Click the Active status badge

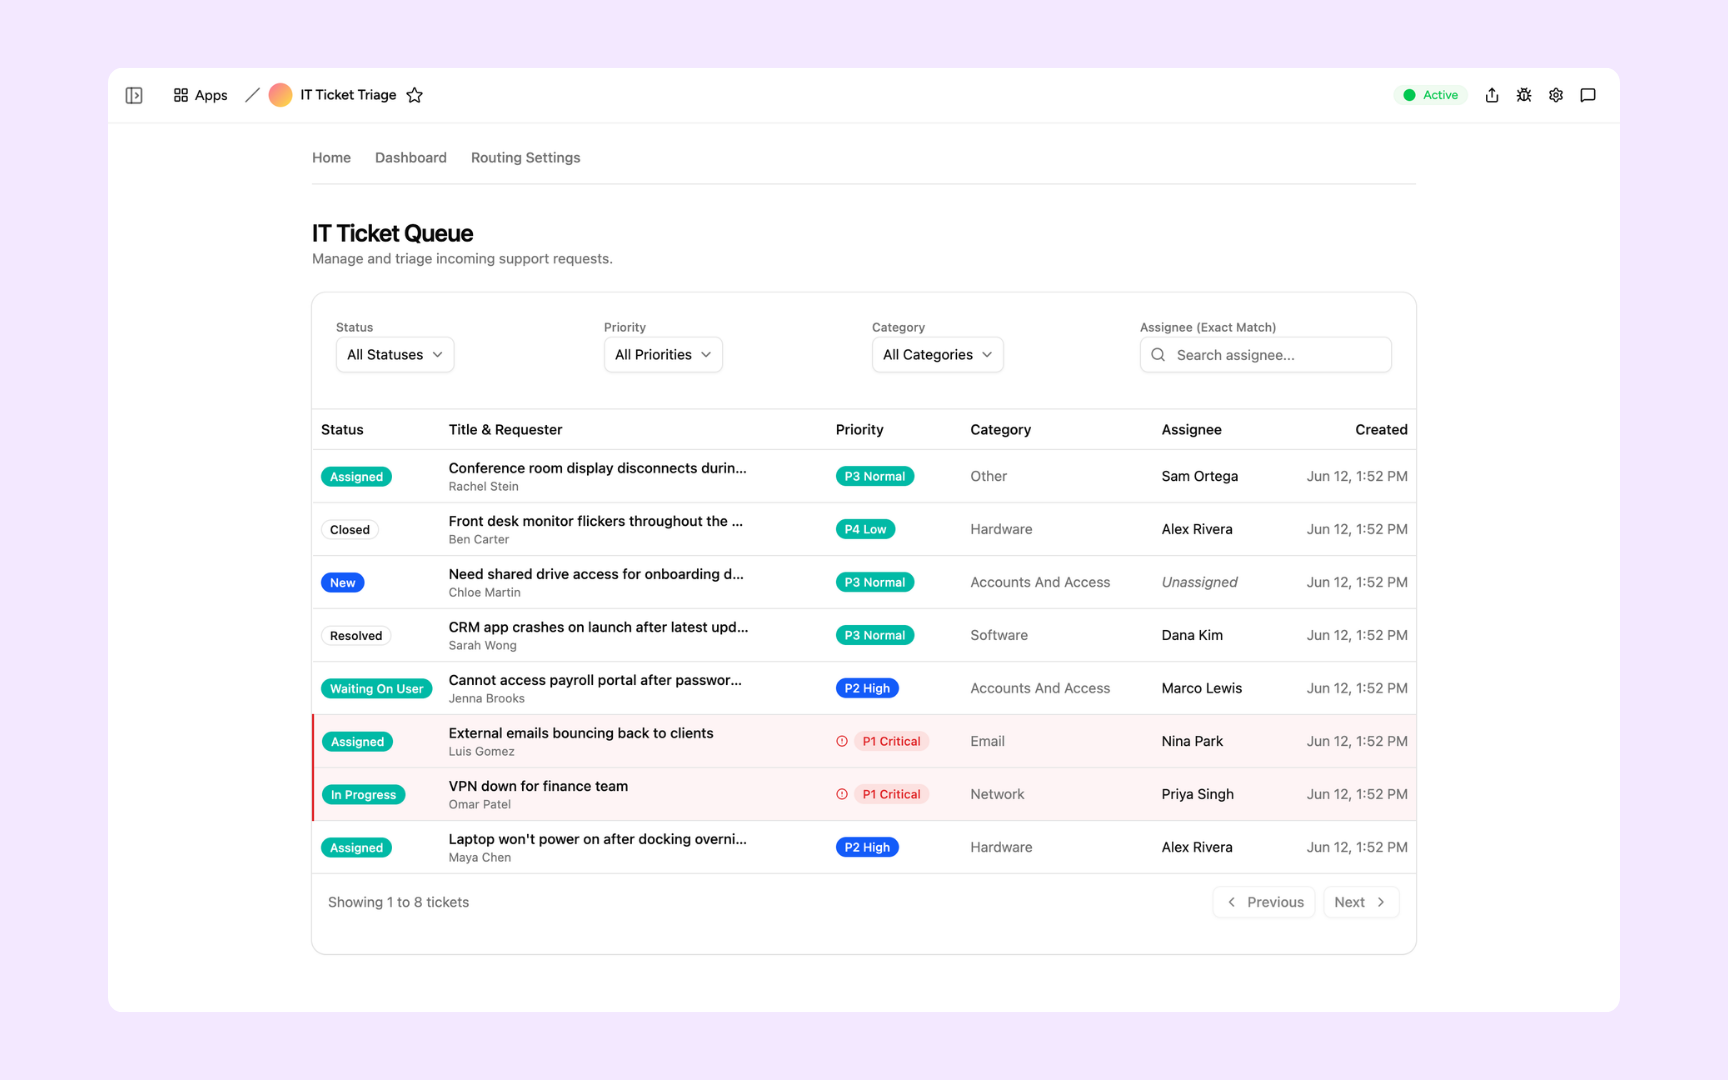[1431, 95]
